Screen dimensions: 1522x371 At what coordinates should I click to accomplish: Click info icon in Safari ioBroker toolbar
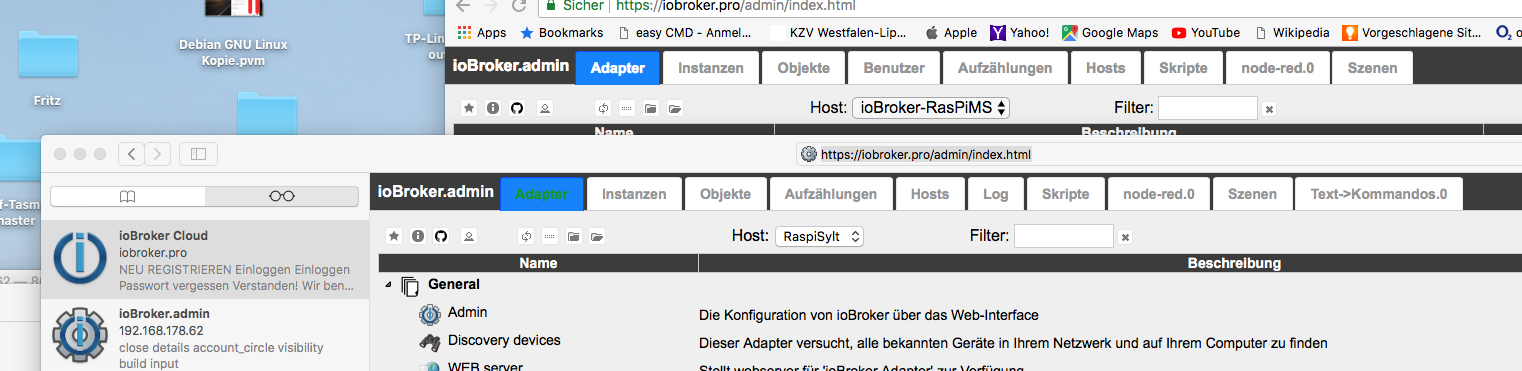coord(417,236)
